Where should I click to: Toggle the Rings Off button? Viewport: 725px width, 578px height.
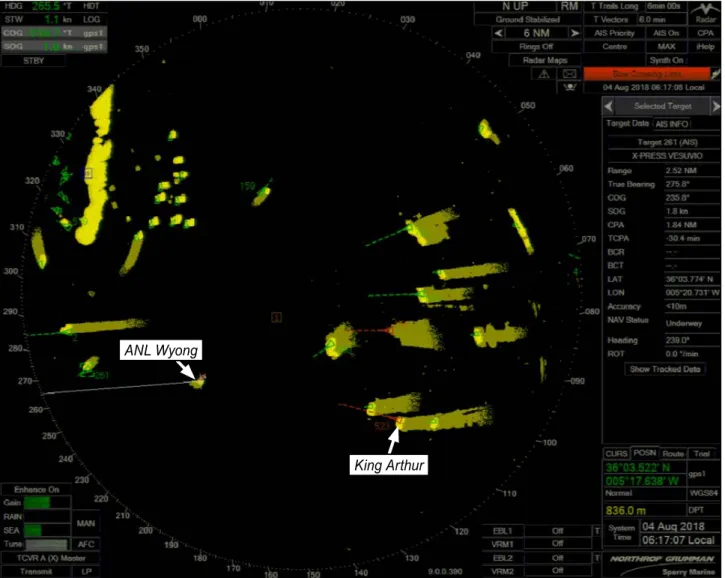pos(536,46)
